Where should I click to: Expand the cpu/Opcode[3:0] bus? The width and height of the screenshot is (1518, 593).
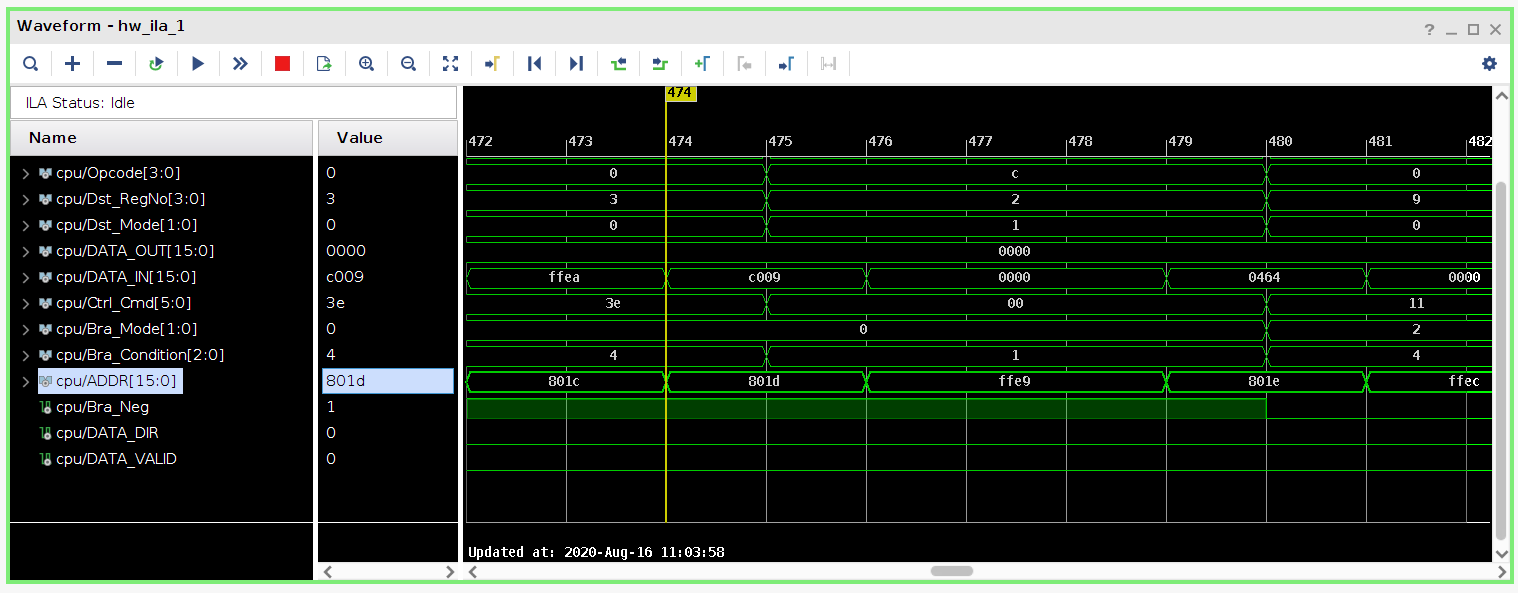[26, 173]
